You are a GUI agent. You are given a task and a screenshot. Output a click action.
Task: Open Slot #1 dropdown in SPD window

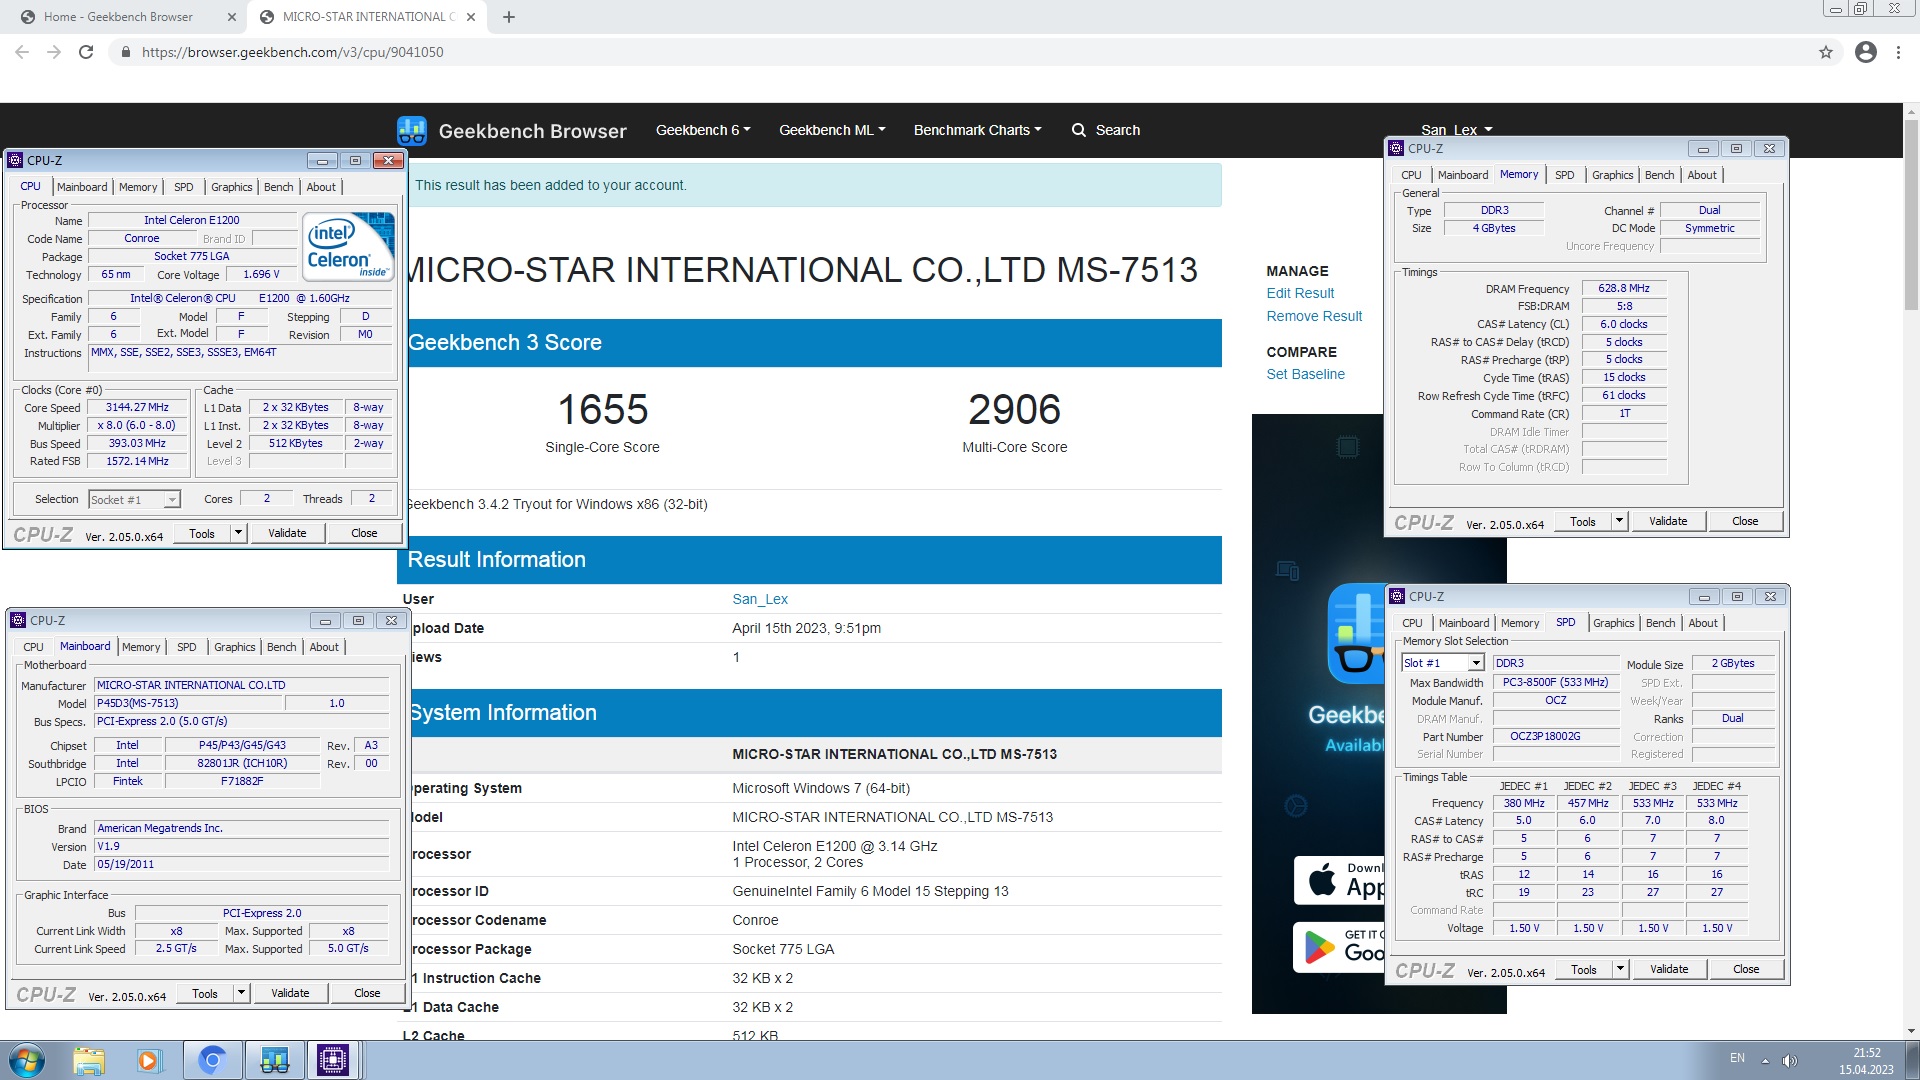[x=1443, y=663]
